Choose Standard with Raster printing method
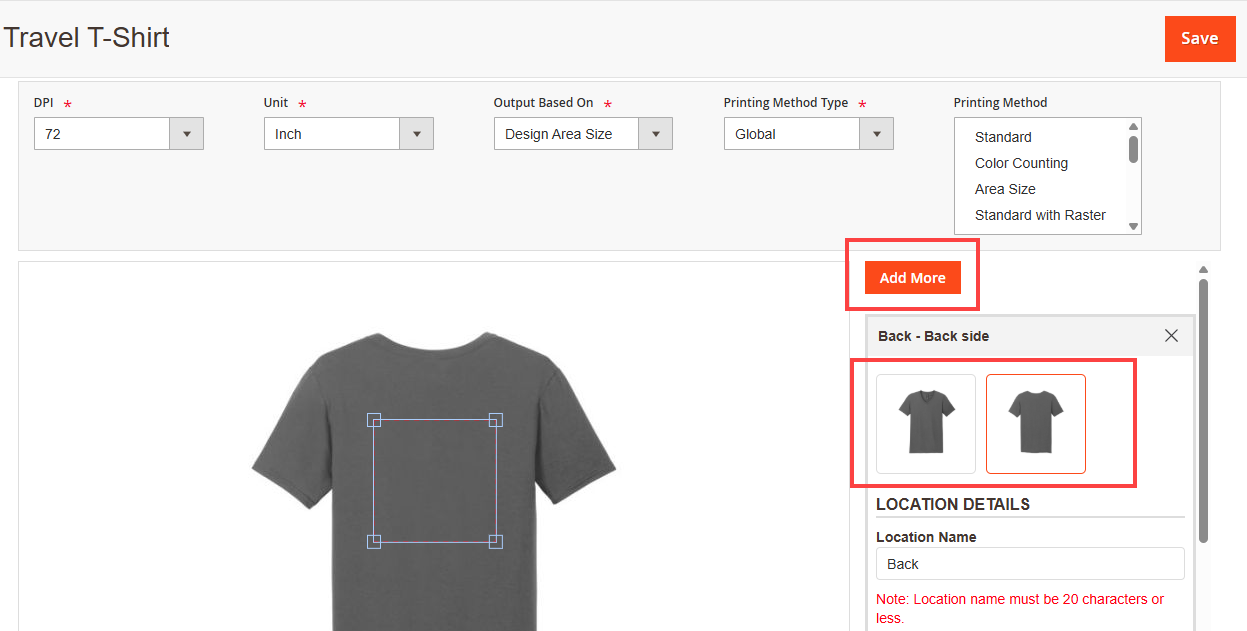1247x631 pixels. pos(1040,215)
